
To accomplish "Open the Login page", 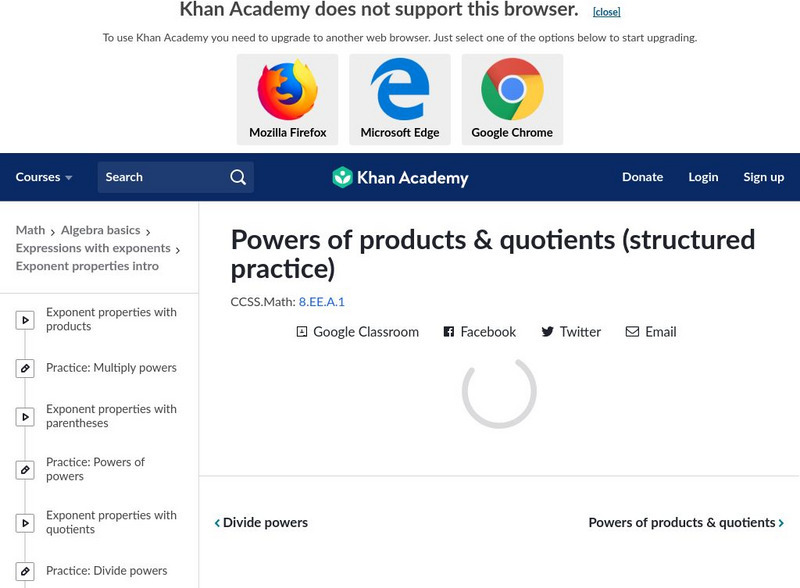I will 703,177.
